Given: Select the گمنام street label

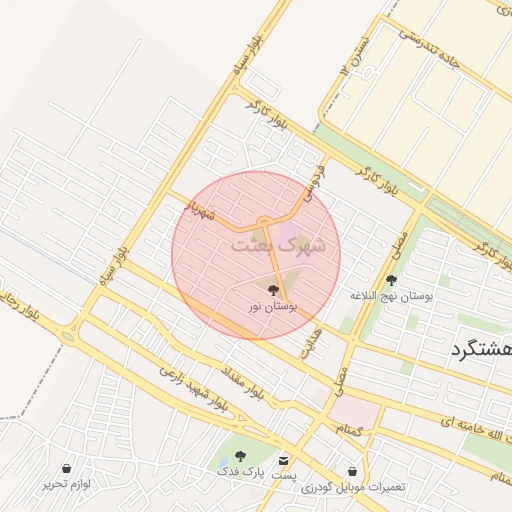Looking at the screenshot, I should click(349, 430).
